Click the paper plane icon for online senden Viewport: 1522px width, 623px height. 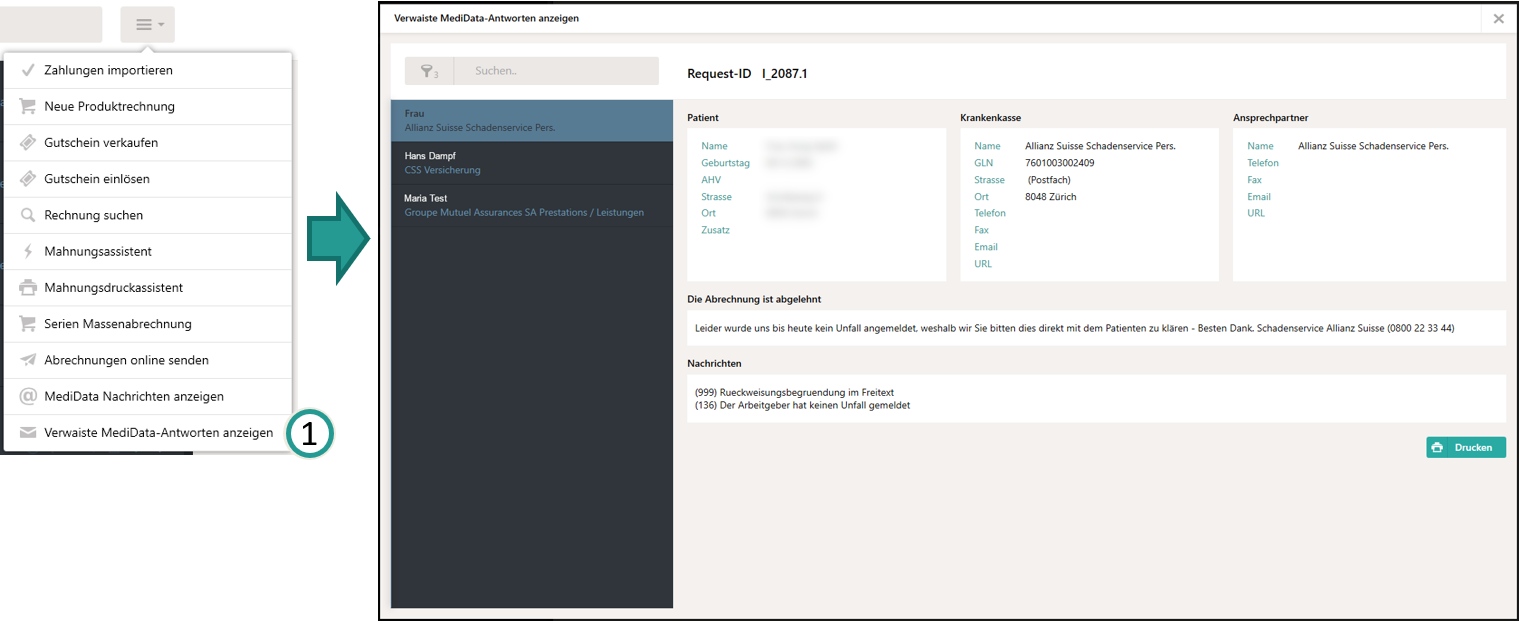click(x=28, y=360)
